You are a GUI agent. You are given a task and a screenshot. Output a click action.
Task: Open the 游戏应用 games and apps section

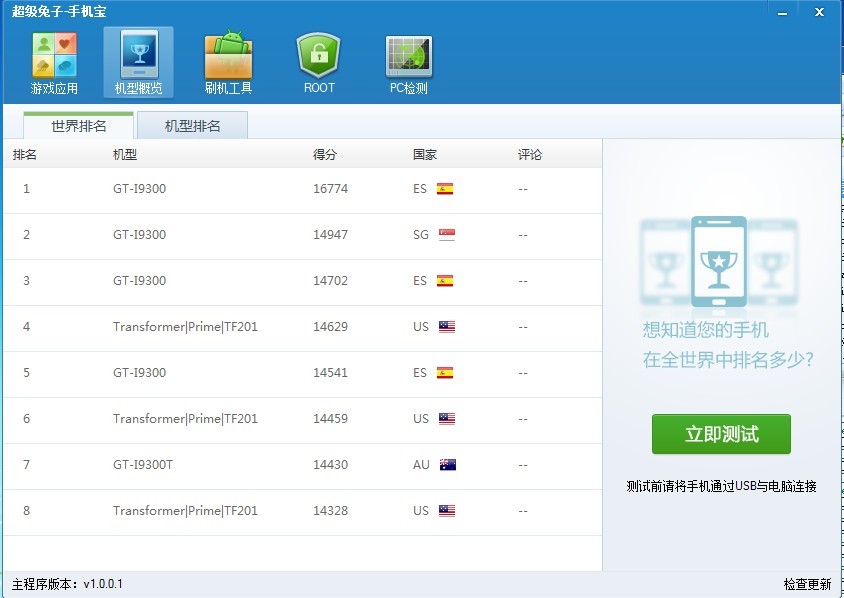[x=54, y=63]
